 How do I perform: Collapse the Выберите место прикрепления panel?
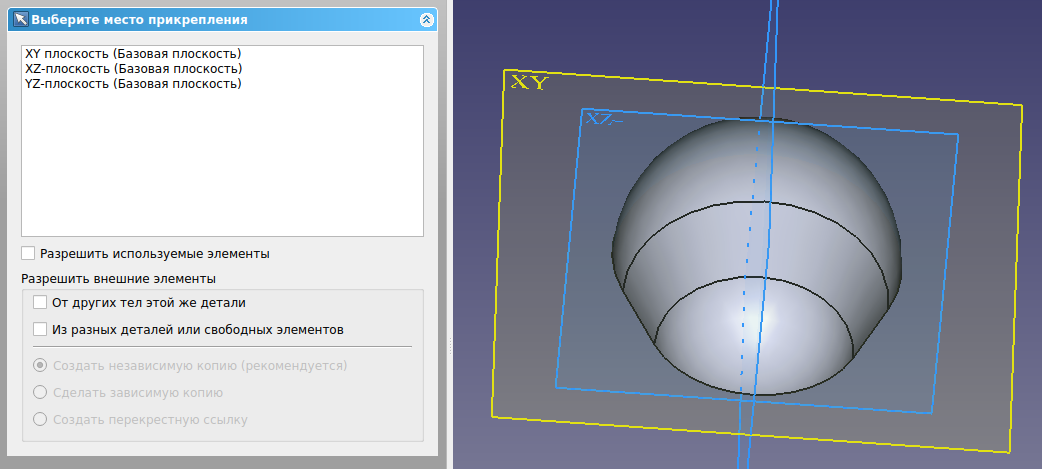coord(427,20)
